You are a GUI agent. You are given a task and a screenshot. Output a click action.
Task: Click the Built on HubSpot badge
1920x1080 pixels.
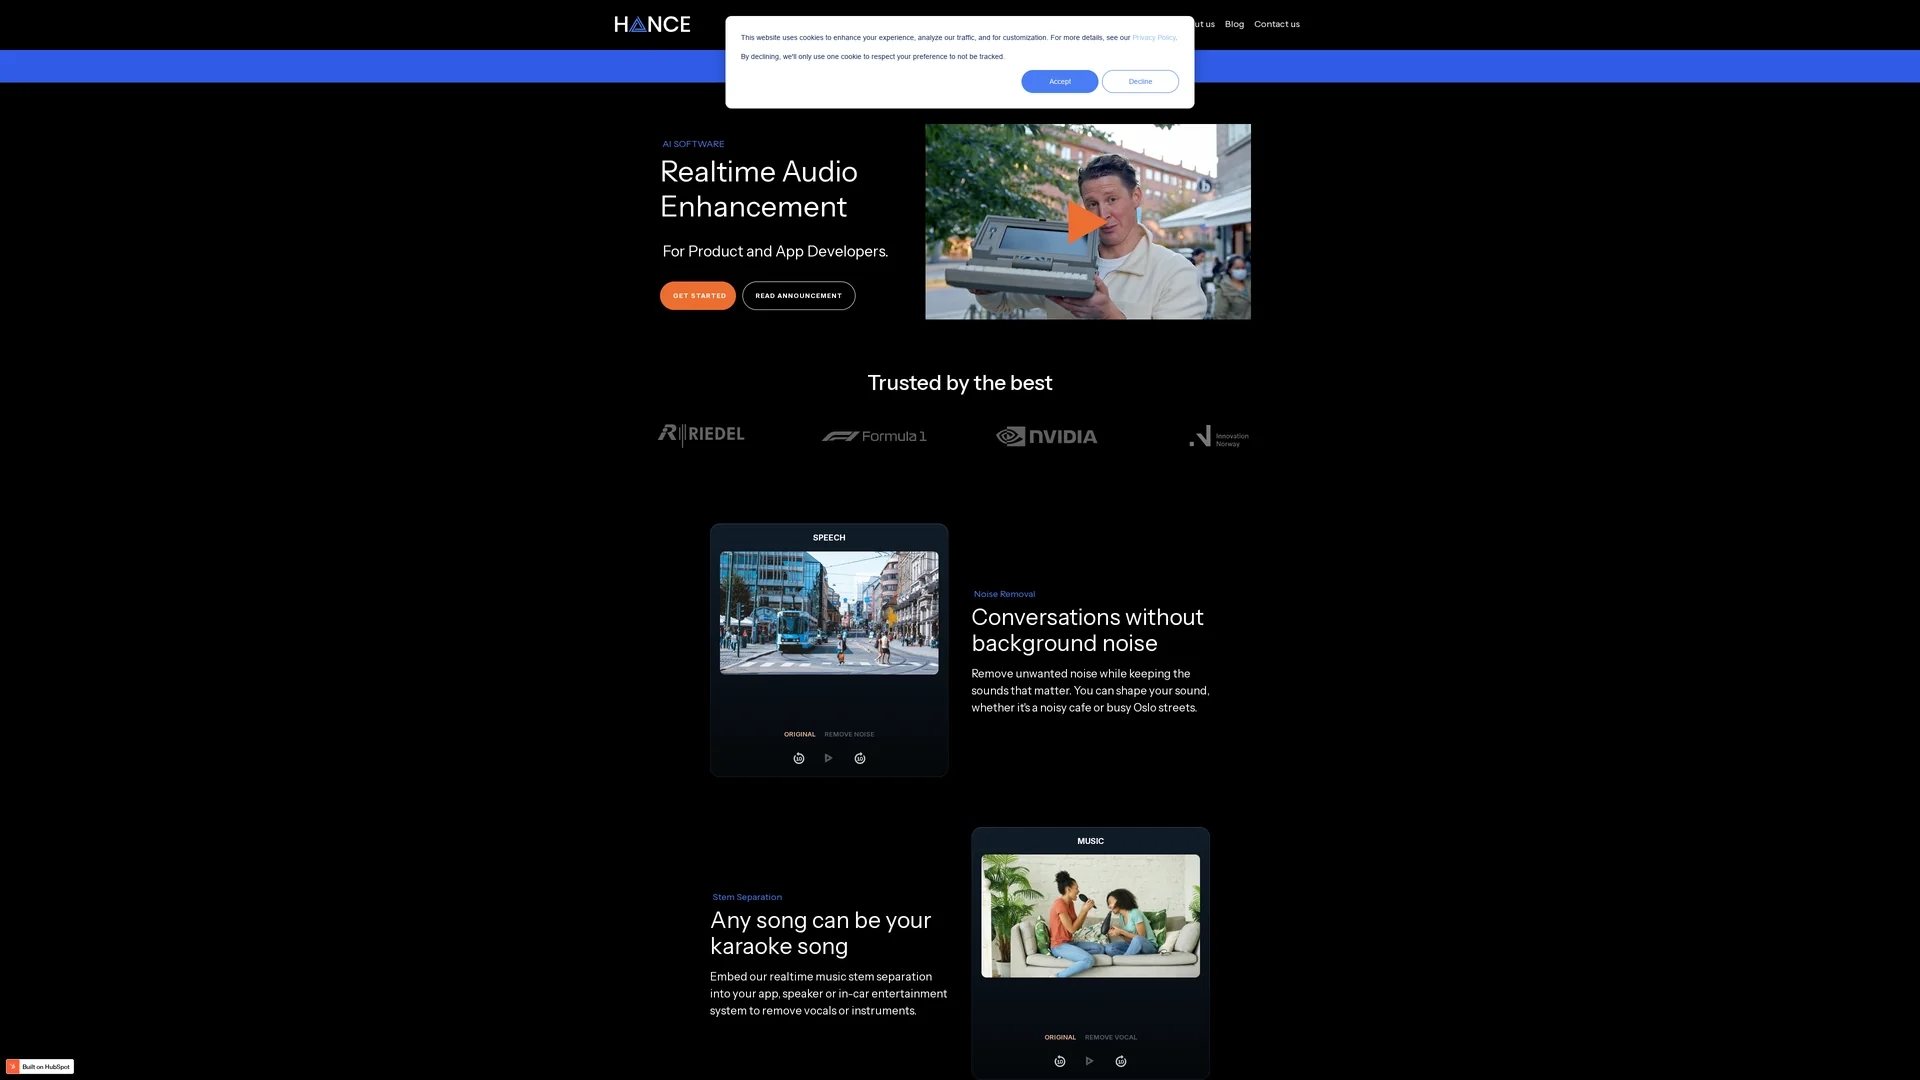click(x=40, y=1067)
